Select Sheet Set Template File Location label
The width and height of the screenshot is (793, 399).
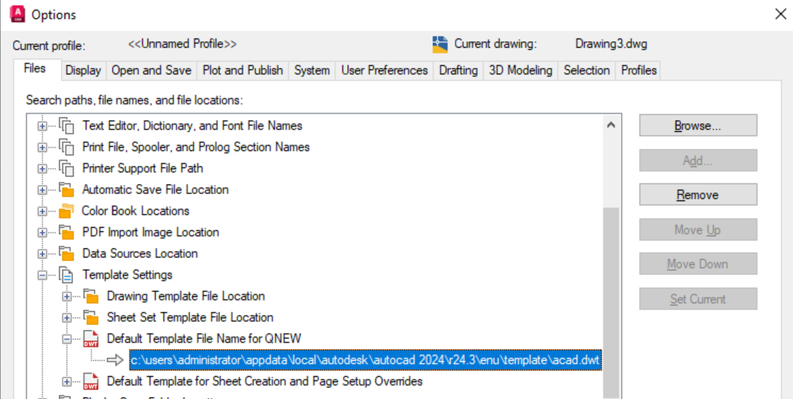pyautogui.click(x=190, y=317)
